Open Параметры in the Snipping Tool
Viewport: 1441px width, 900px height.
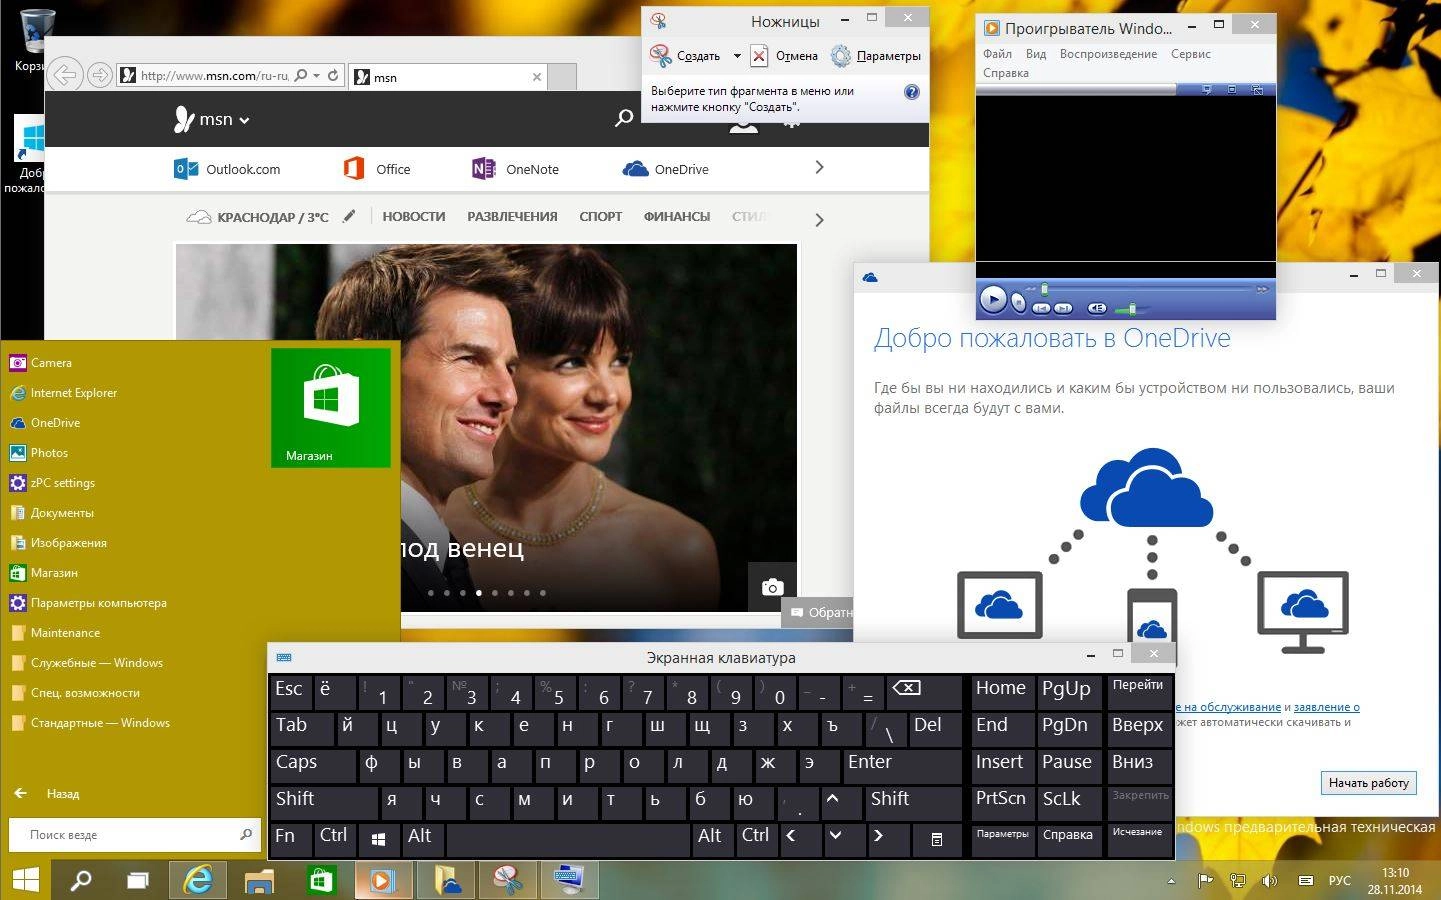click(876, 56)
